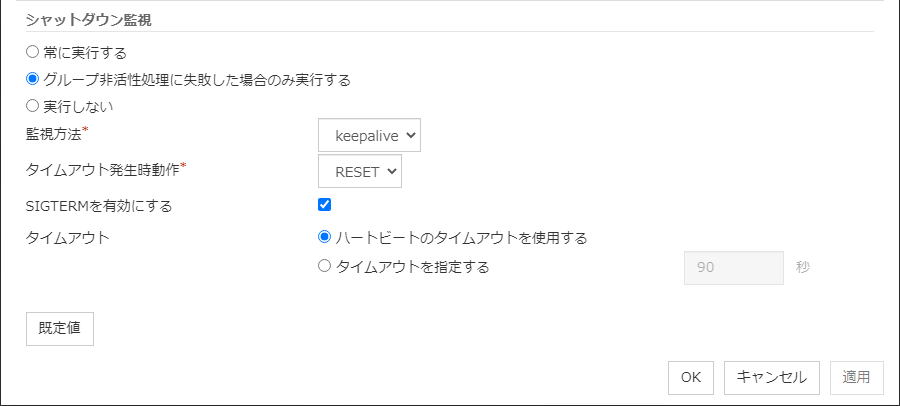
Task: Select the 常に実行する radio button
Action: tap(32, 51)
